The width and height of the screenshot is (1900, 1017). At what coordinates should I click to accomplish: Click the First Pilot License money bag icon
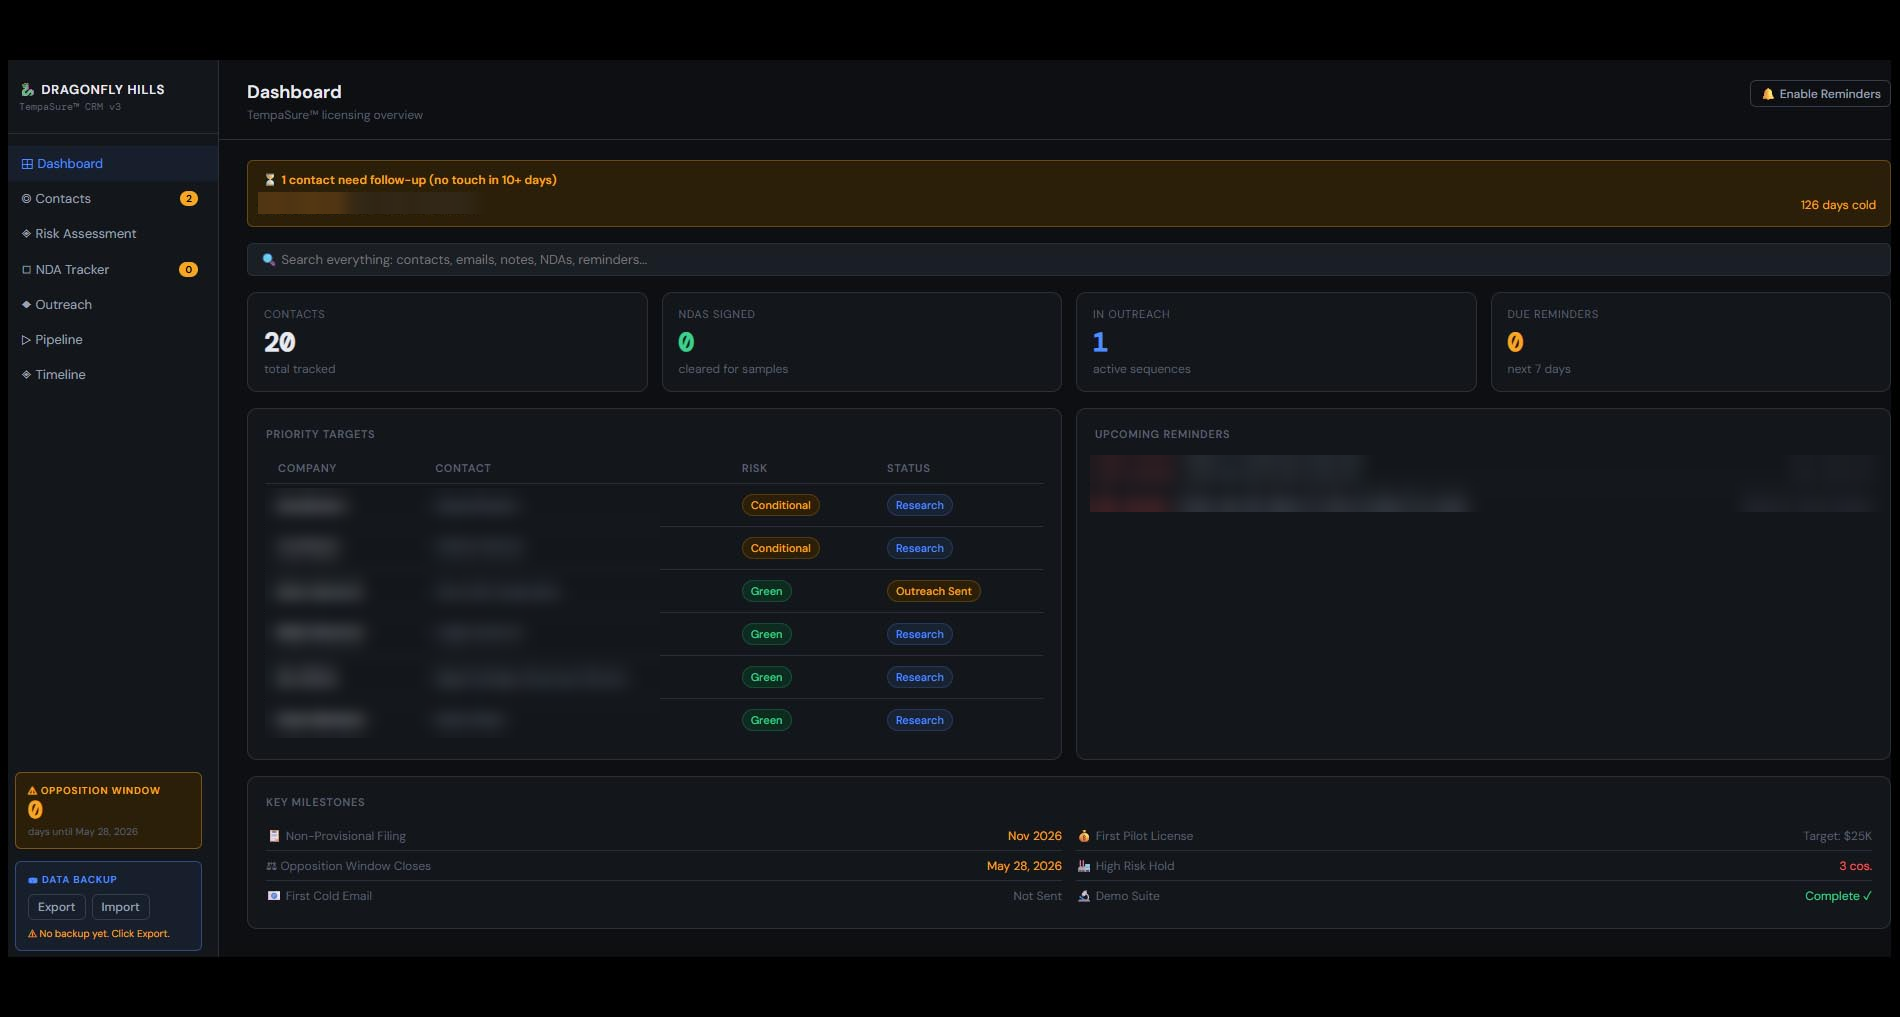[x=1084, y=836]
